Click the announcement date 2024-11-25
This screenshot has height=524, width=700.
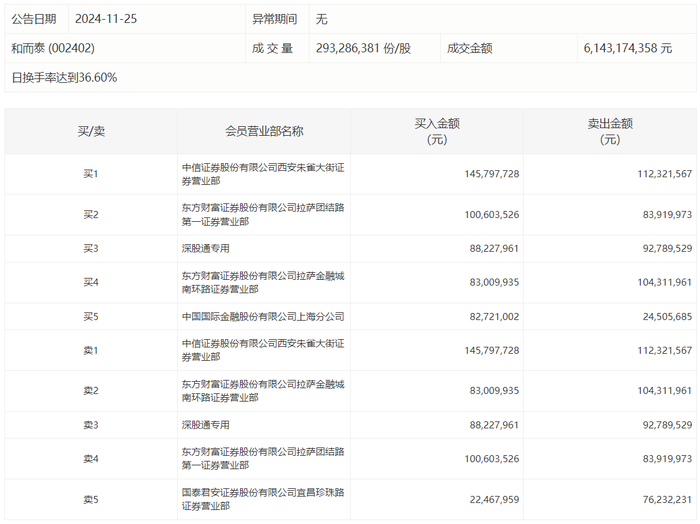coord(106,19)
